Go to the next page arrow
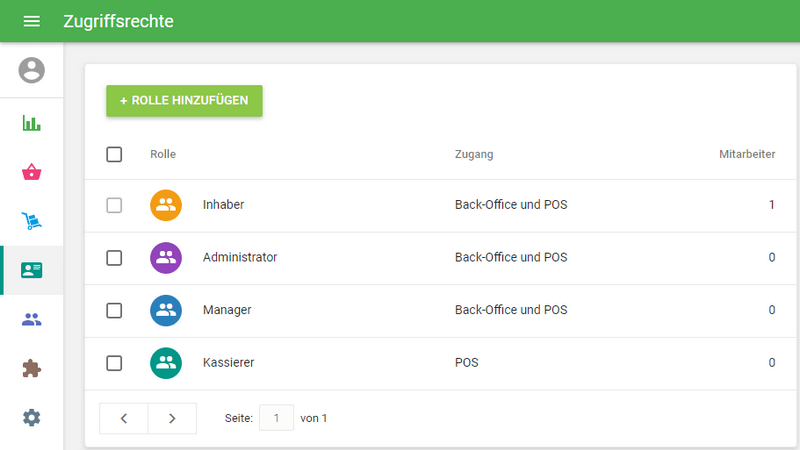Screen dimensions: 800x450 (x=172, y=418)
